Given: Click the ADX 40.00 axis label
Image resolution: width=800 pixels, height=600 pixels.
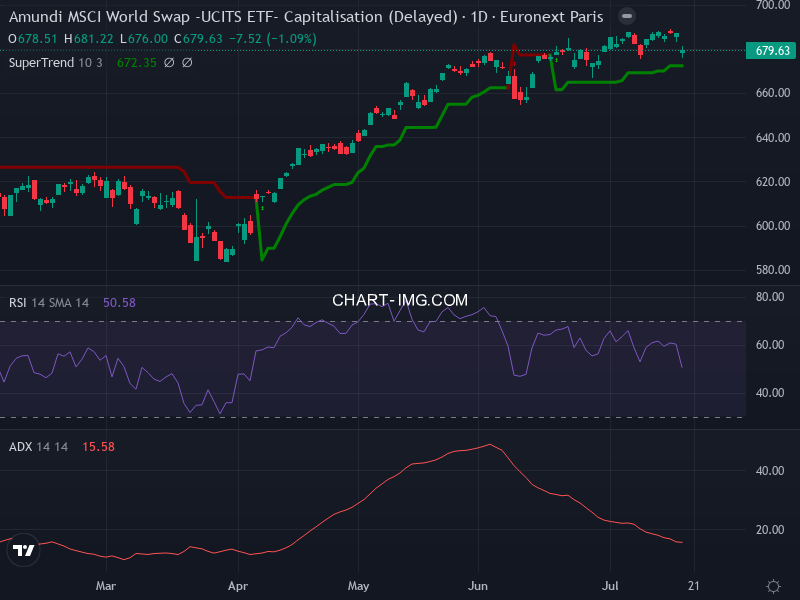Looking at the screenshot, I should [770, 471].
